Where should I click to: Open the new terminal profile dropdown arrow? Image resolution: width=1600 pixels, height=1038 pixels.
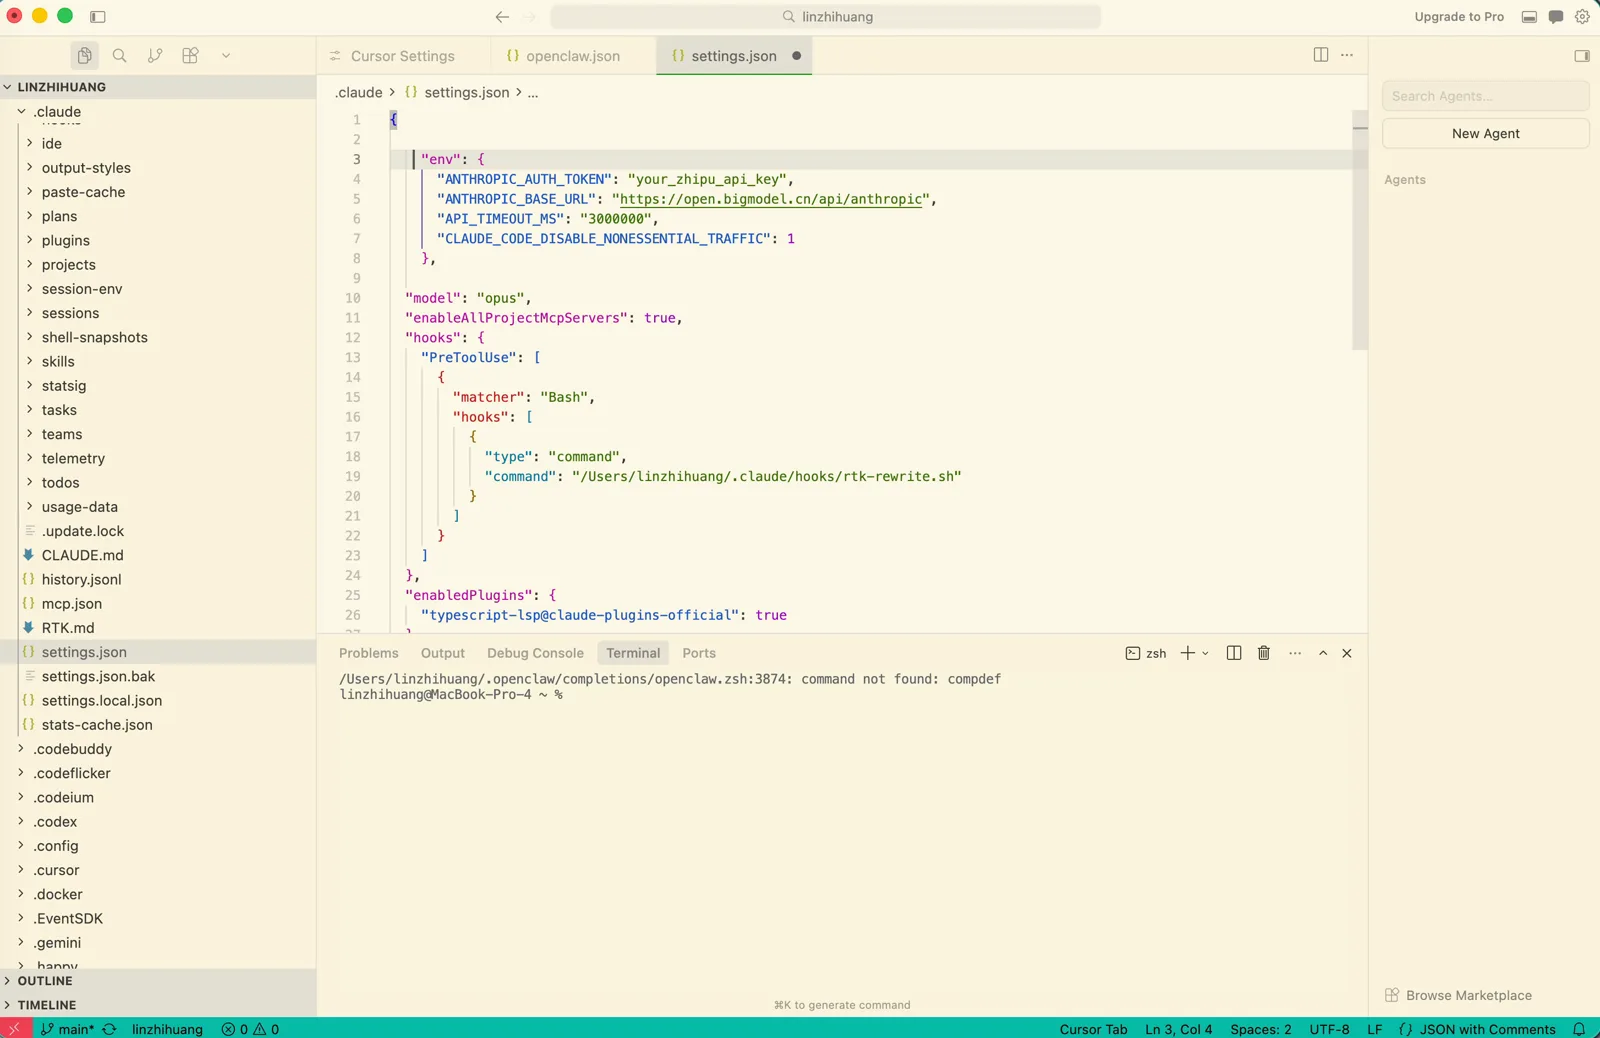(1205, 653)
